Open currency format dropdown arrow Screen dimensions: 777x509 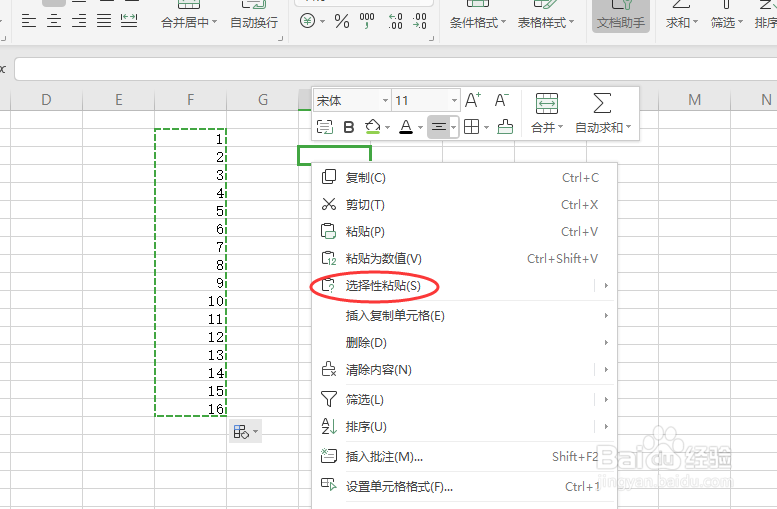click(x=323, y=22)
